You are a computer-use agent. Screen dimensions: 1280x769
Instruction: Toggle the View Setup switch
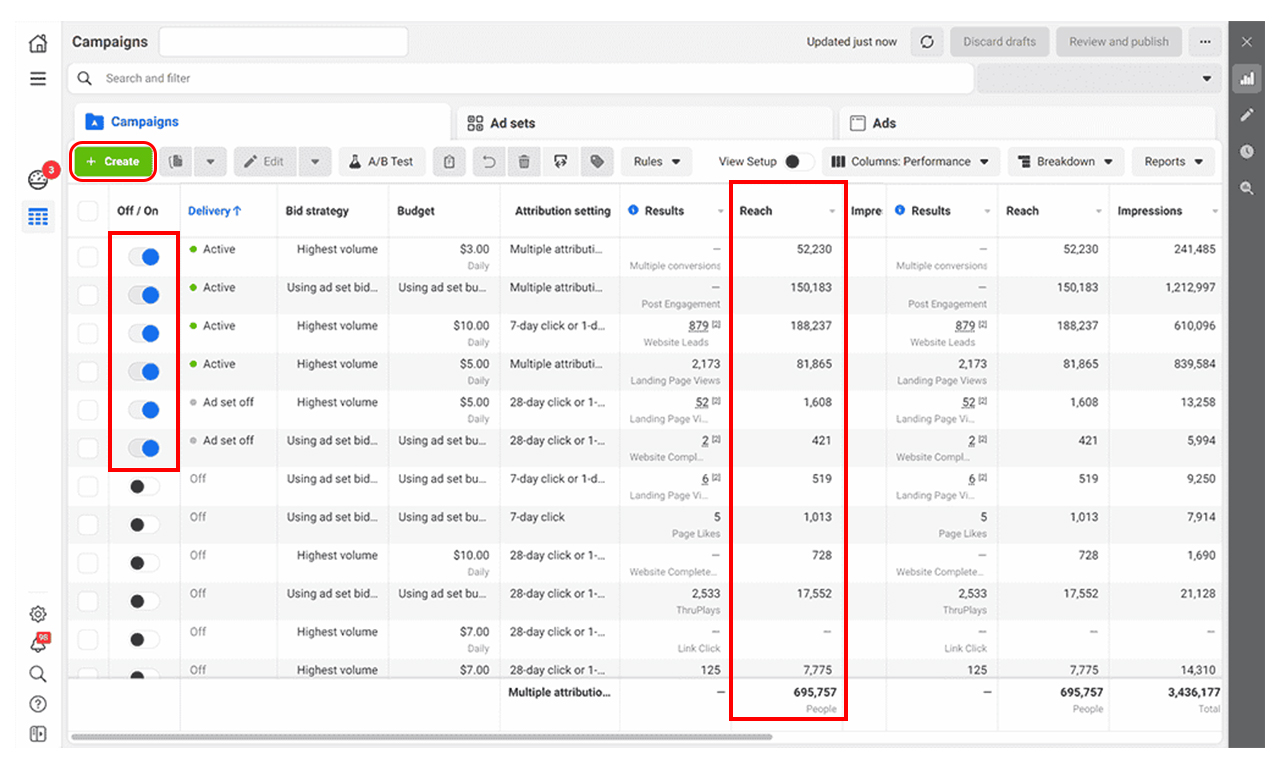coord(798,161)
